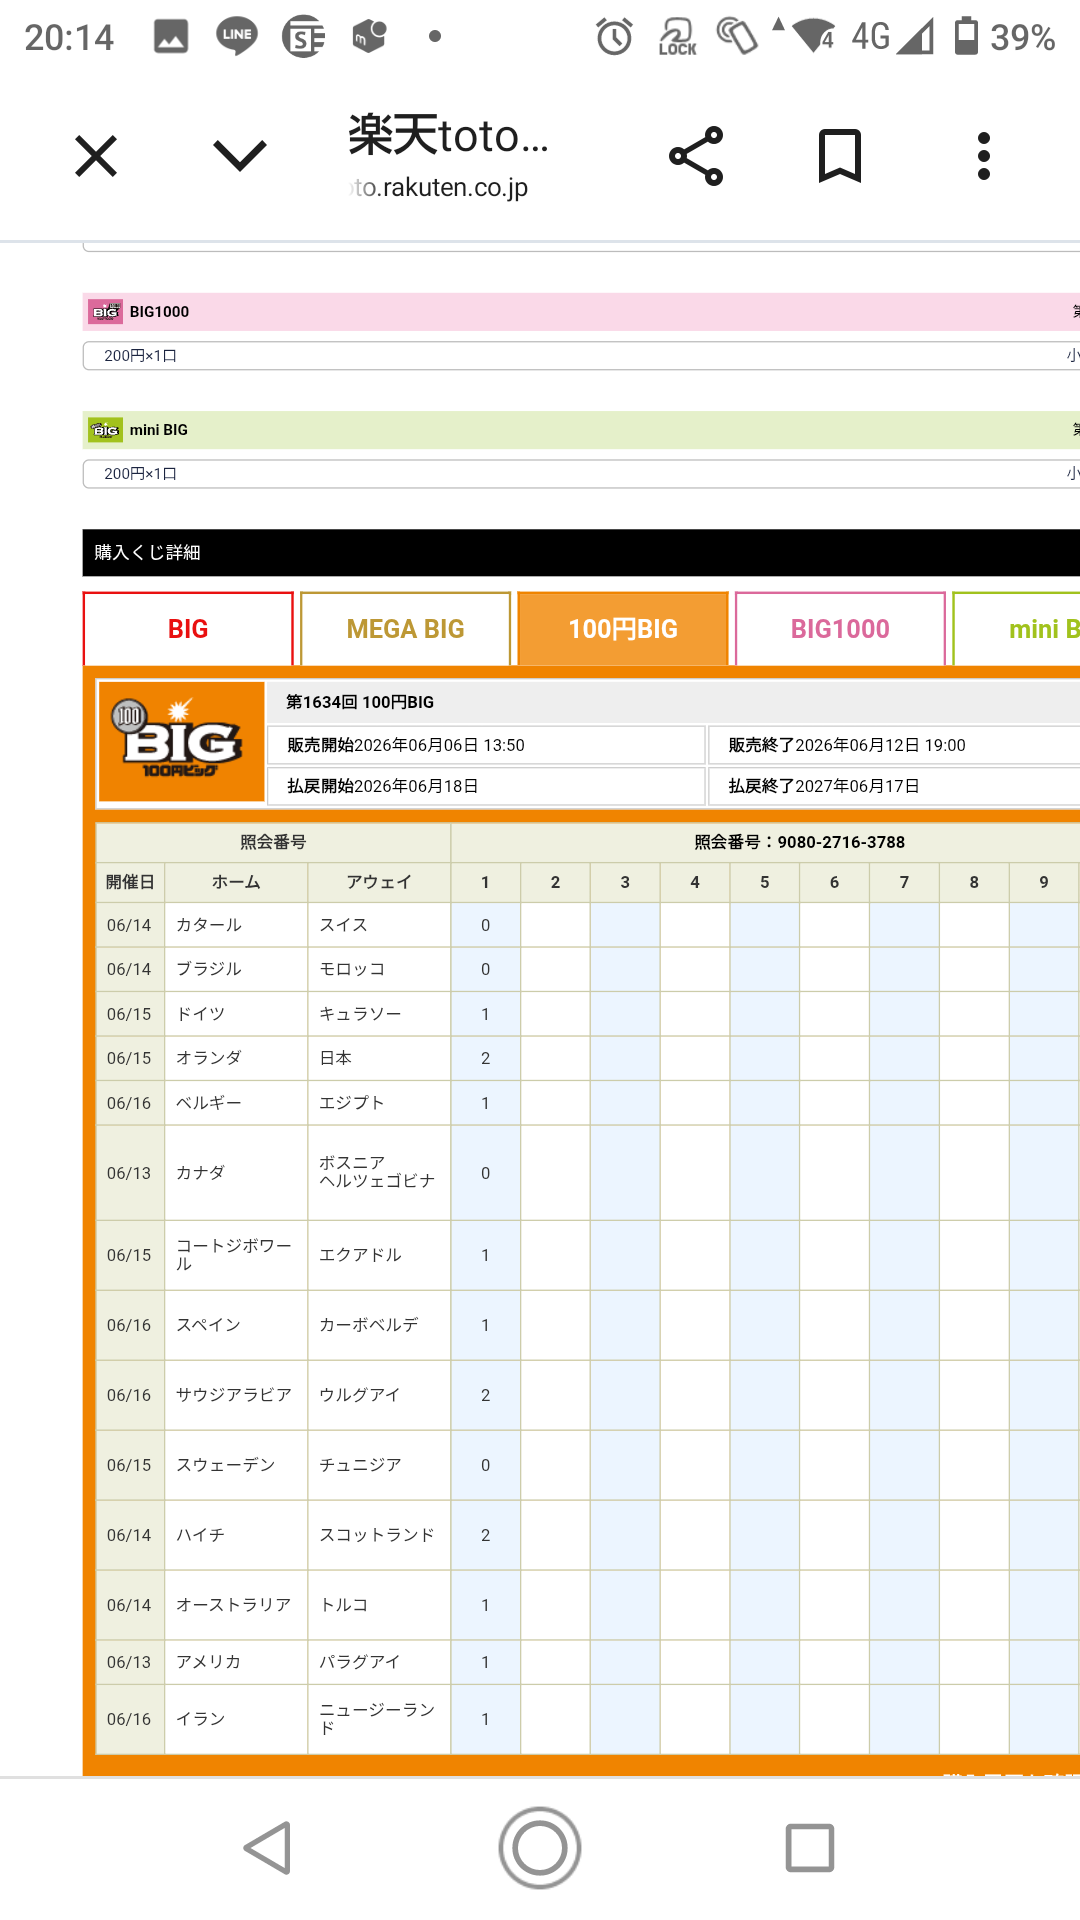Select the 100円BIG tab

623,629
